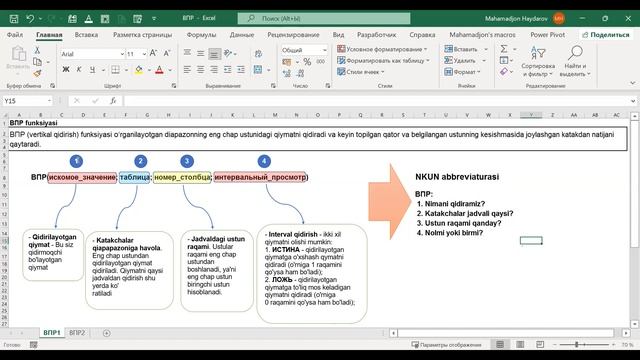
Task: Increase indent
Action: [x=241, y=70]
